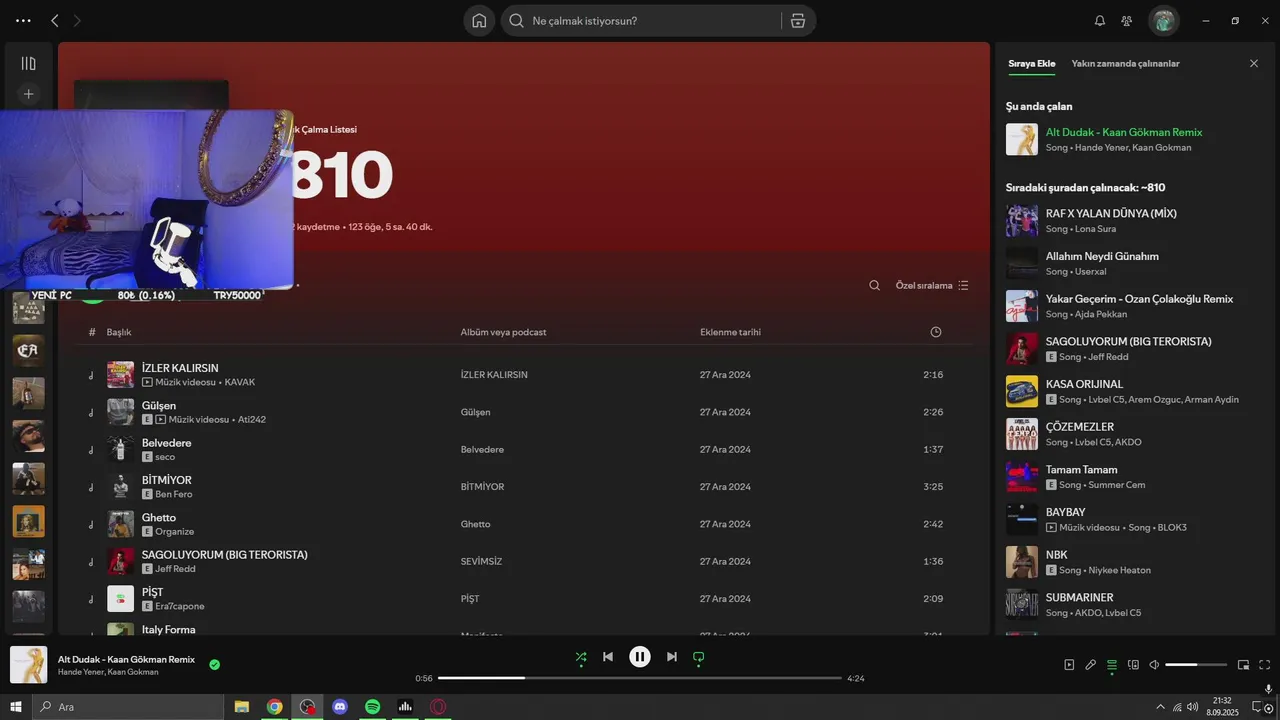This screenshot has height=720, width=1280.
Task: Adjust the volume slider
Action: pos(1196,664)
